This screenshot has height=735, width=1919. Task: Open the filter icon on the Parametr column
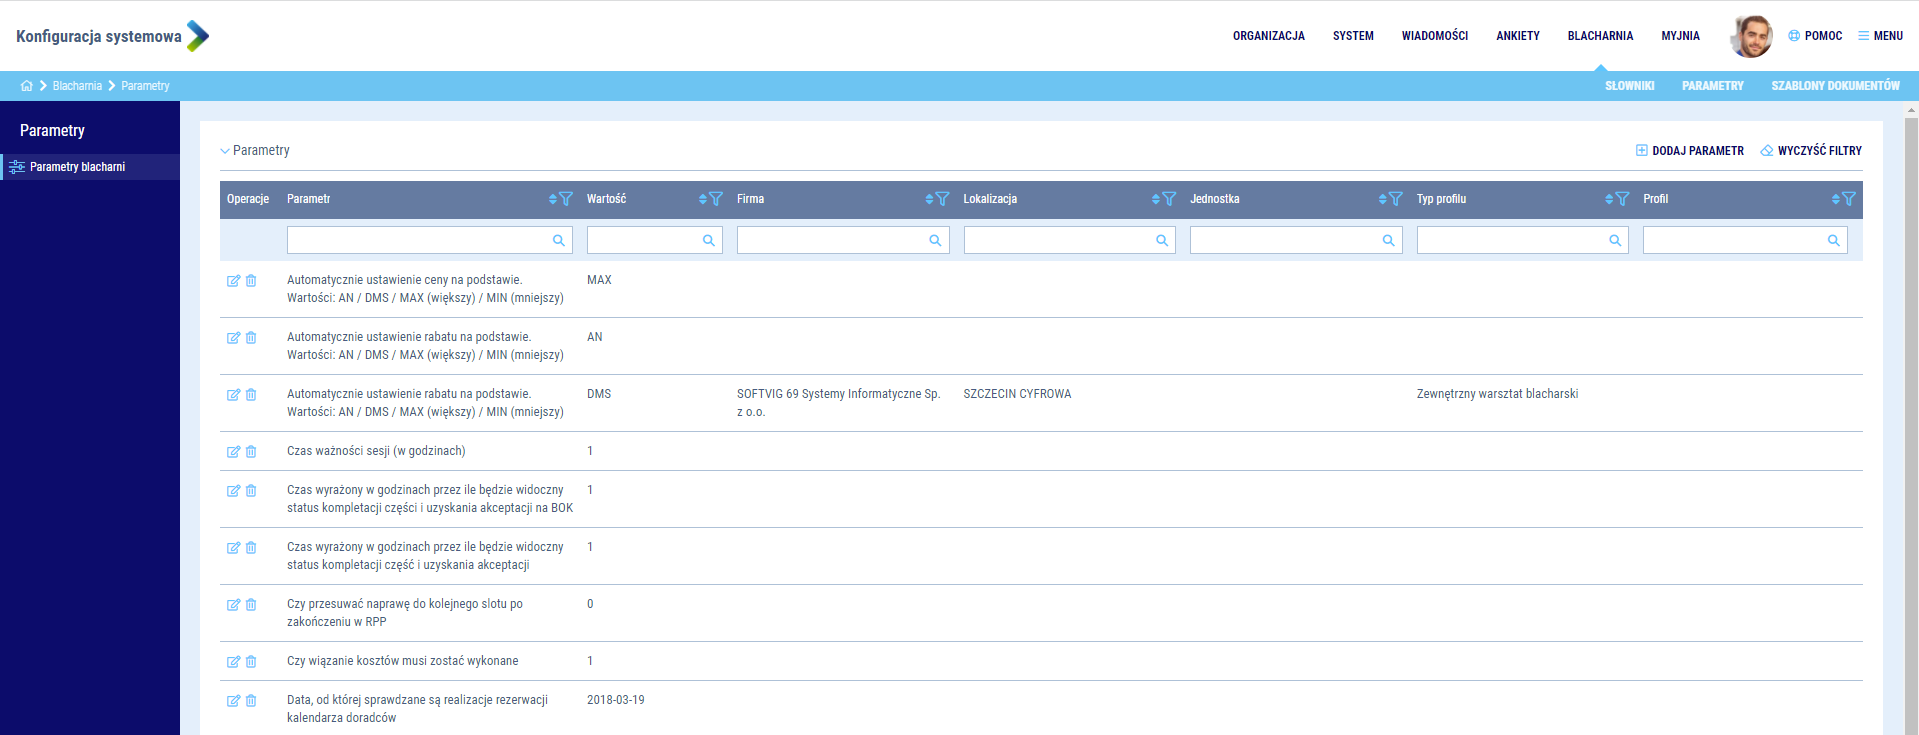tap(566, 199)
